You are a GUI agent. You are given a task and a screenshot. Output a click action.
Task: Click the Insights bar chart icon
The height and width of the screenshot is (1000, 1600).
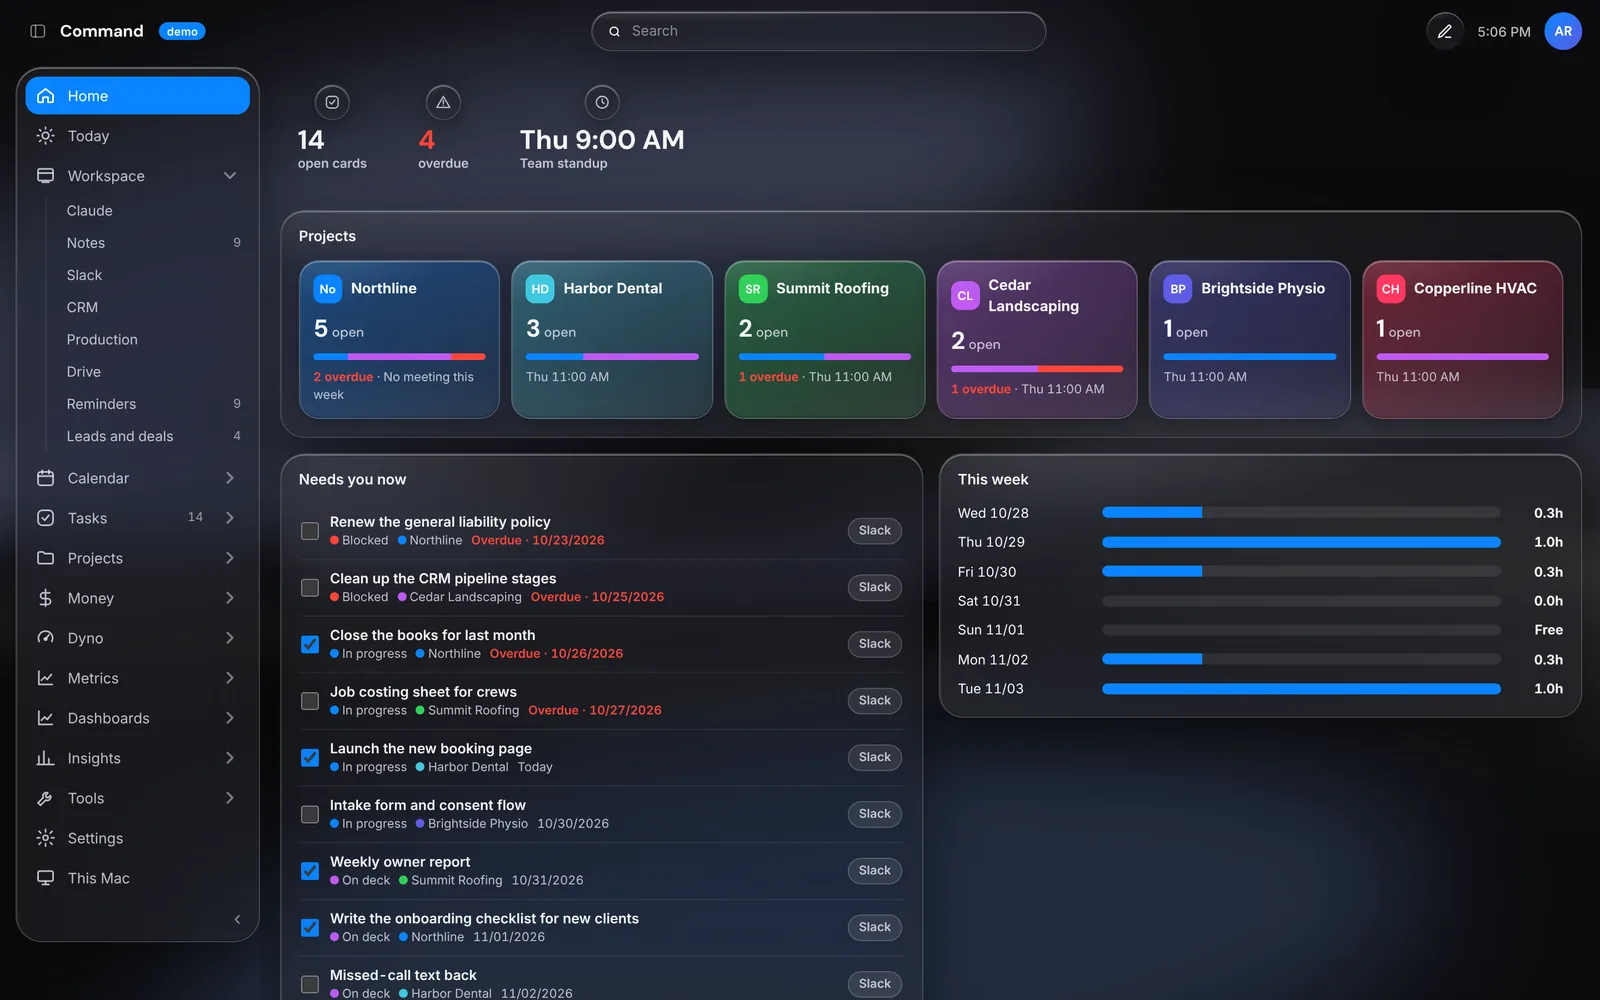pyautogui.click(x=45, y=758)
